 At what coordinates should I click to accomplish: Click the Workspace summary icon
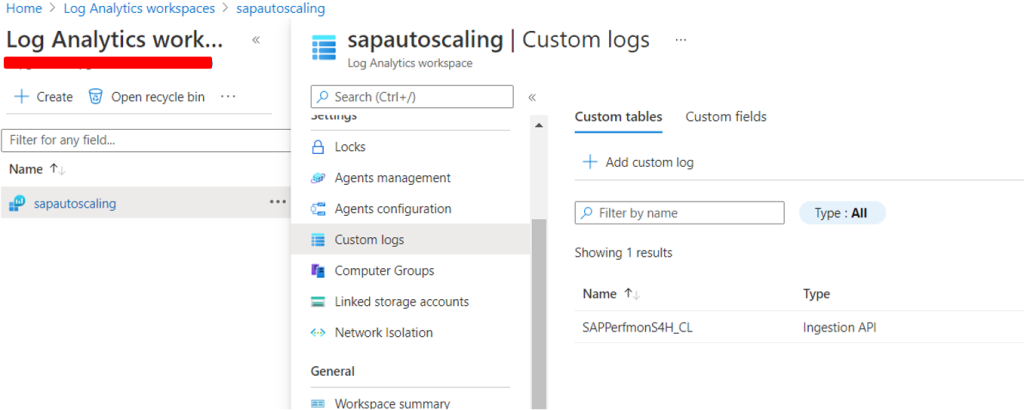point(318,403)
